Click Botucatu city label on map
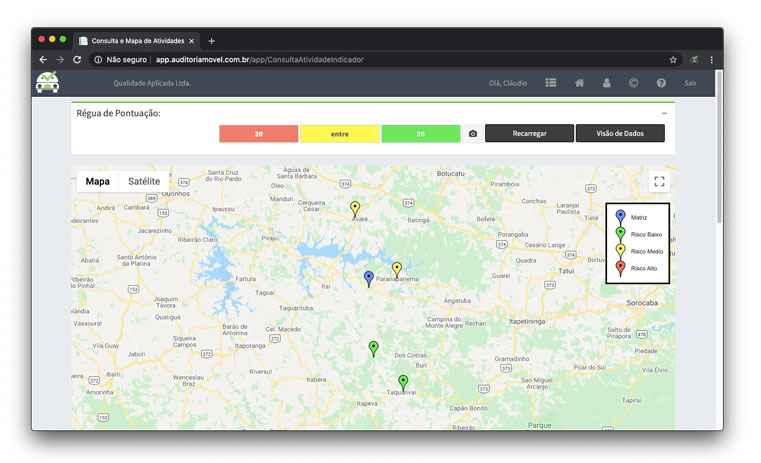The image size is (761, 463). (450, 173)
